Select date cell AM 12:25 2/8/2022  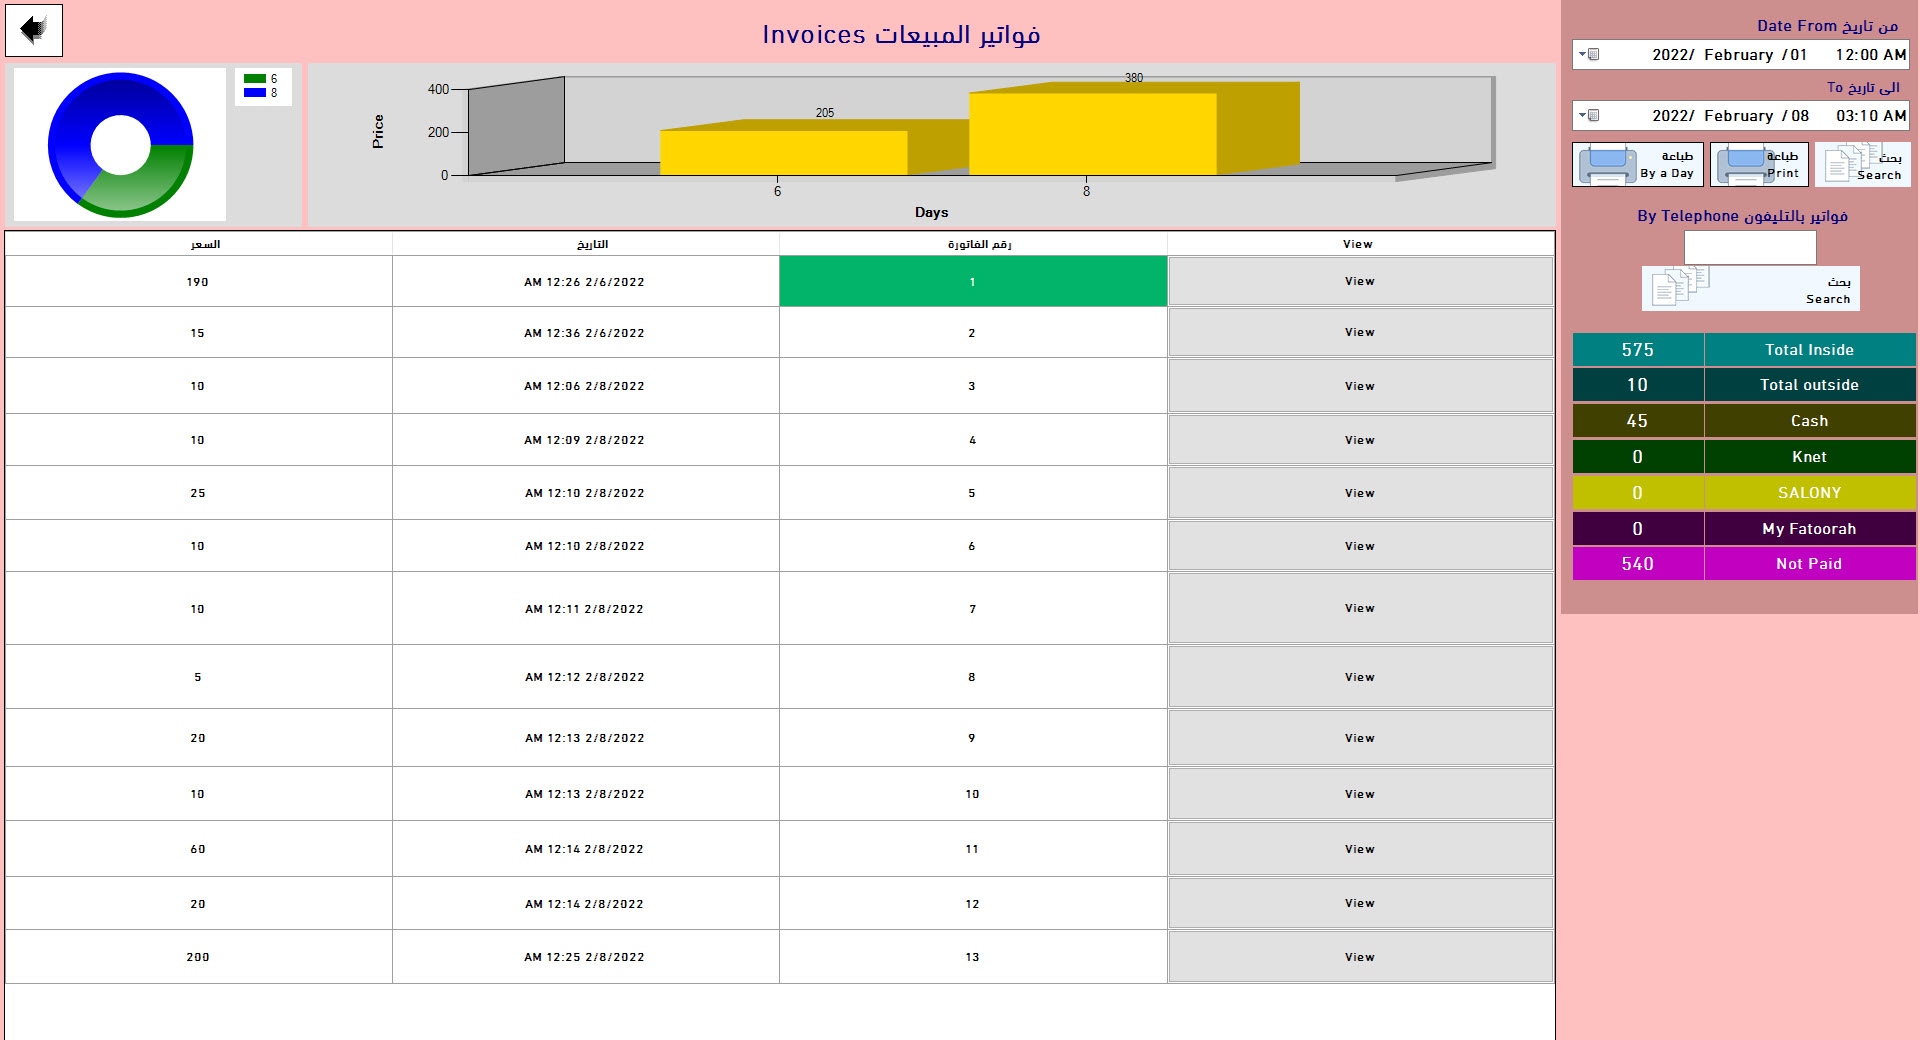585,957
